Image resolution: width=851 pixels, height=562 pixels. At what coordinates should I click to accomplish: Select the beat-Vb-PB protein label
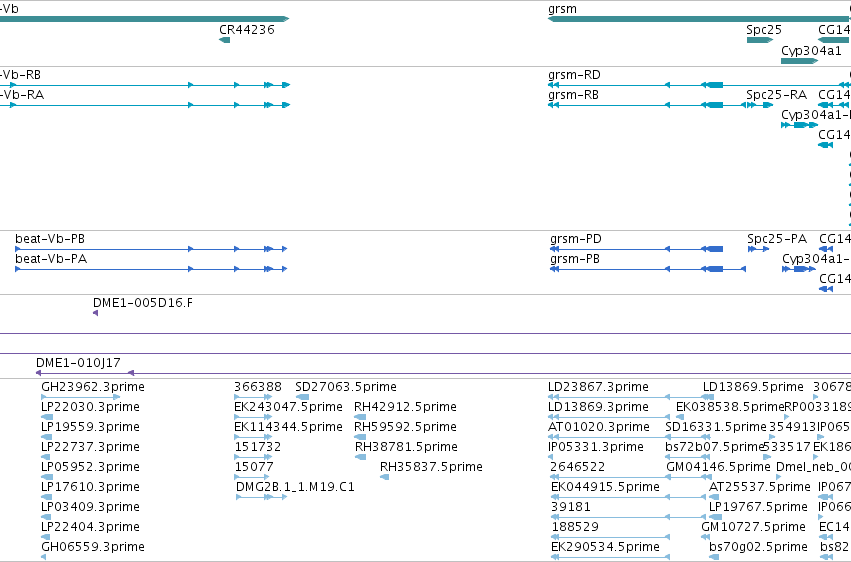coord(50,239)
